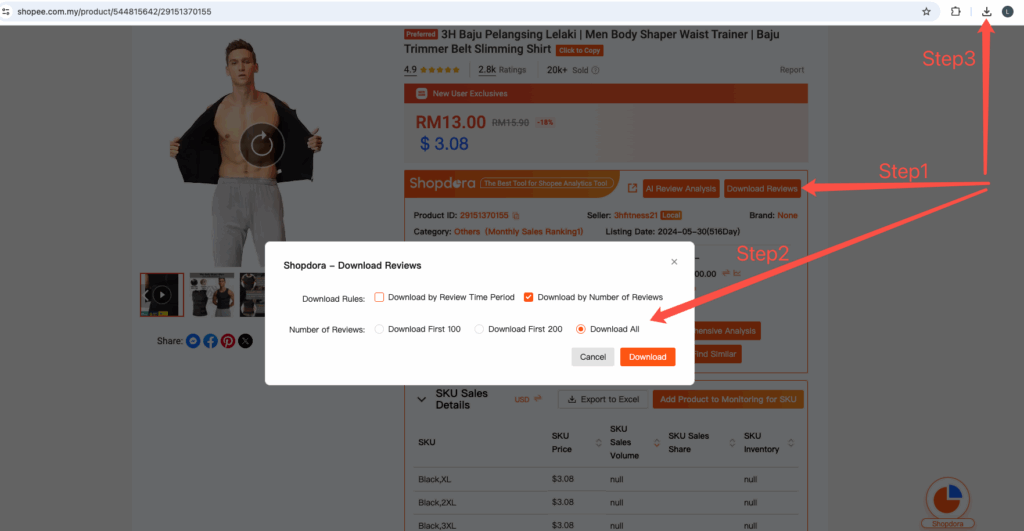
Task: Share product via Messenger icon
Action: 193,341
